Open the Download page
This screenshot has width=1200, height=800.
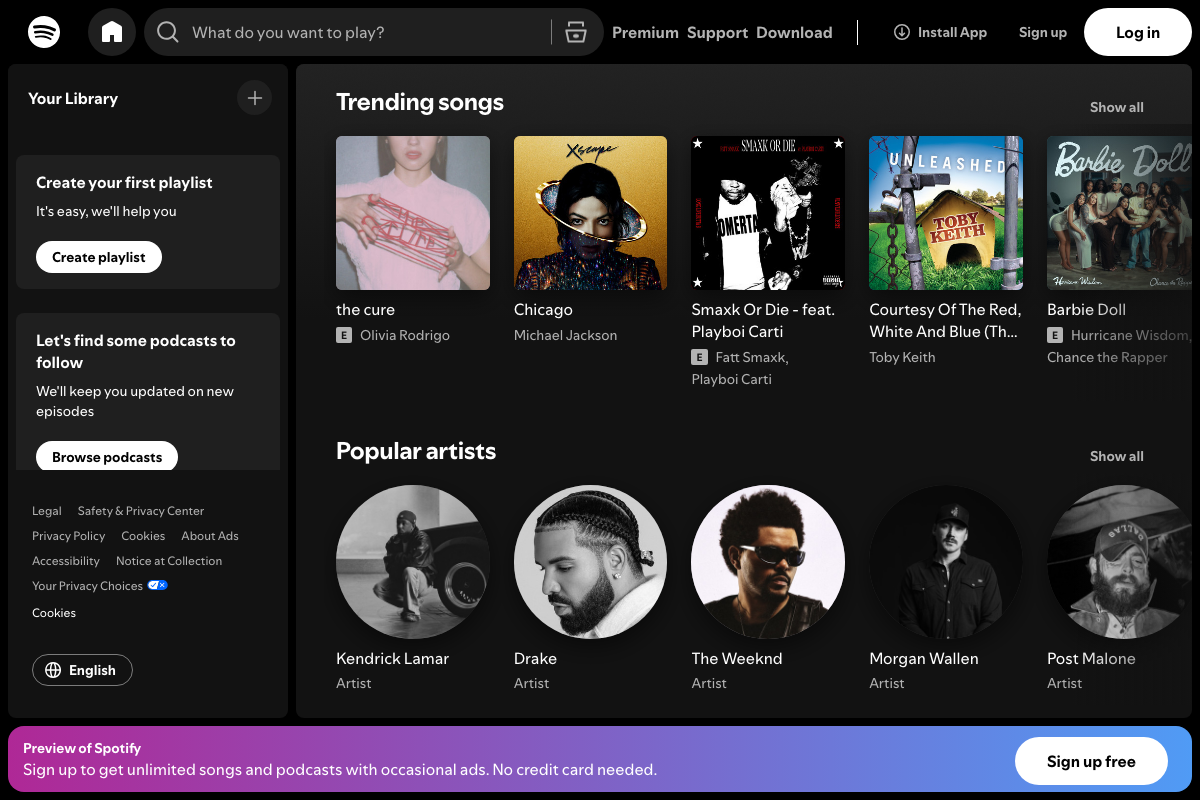[x=794, y=32]
